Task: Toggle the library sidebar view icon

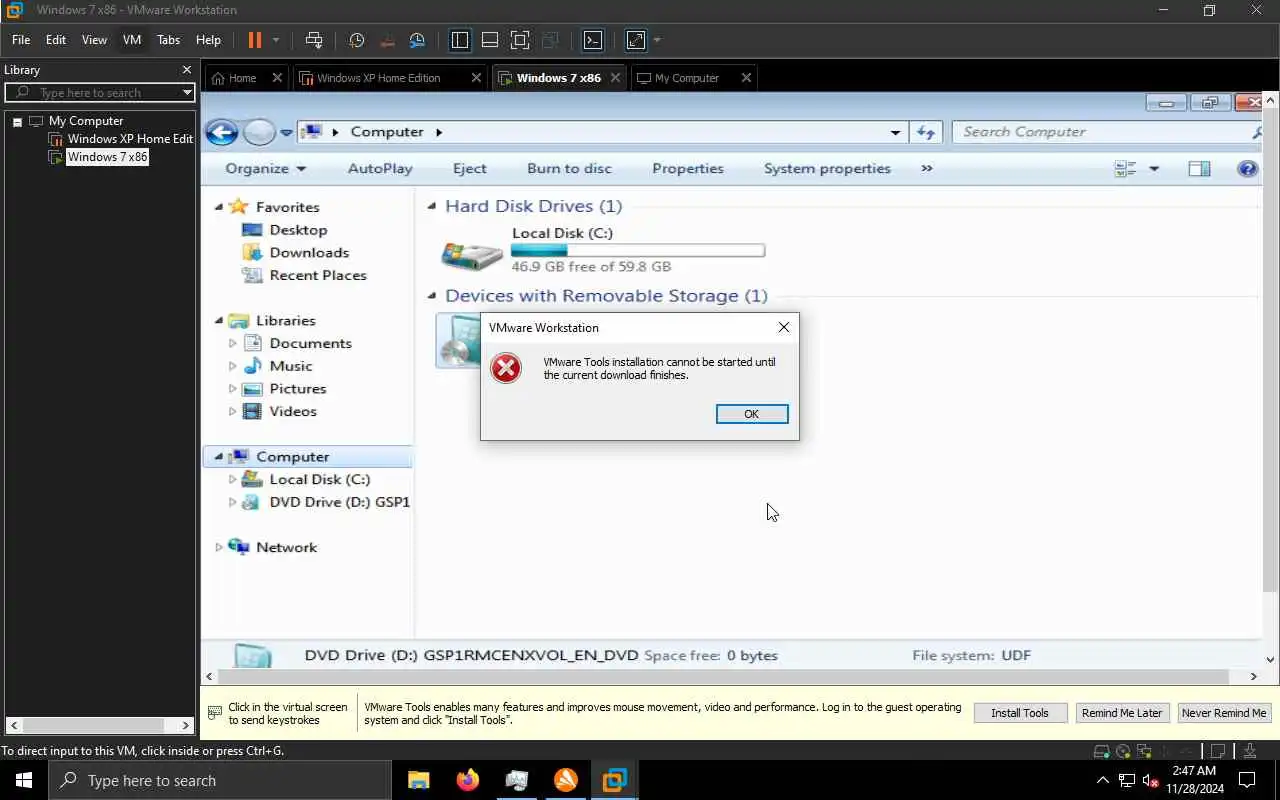Action: click(x=460, y=40)
